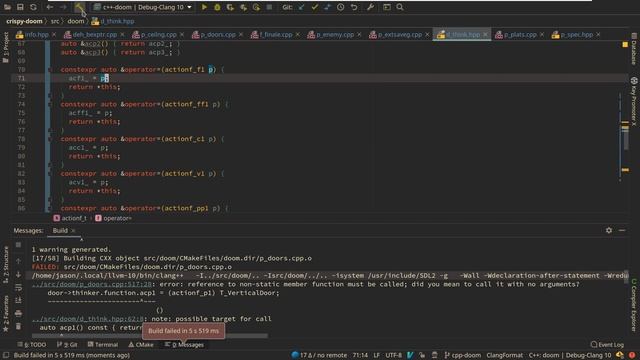
Task: Fold the operator= block at line 78
Action: (50, 139)
